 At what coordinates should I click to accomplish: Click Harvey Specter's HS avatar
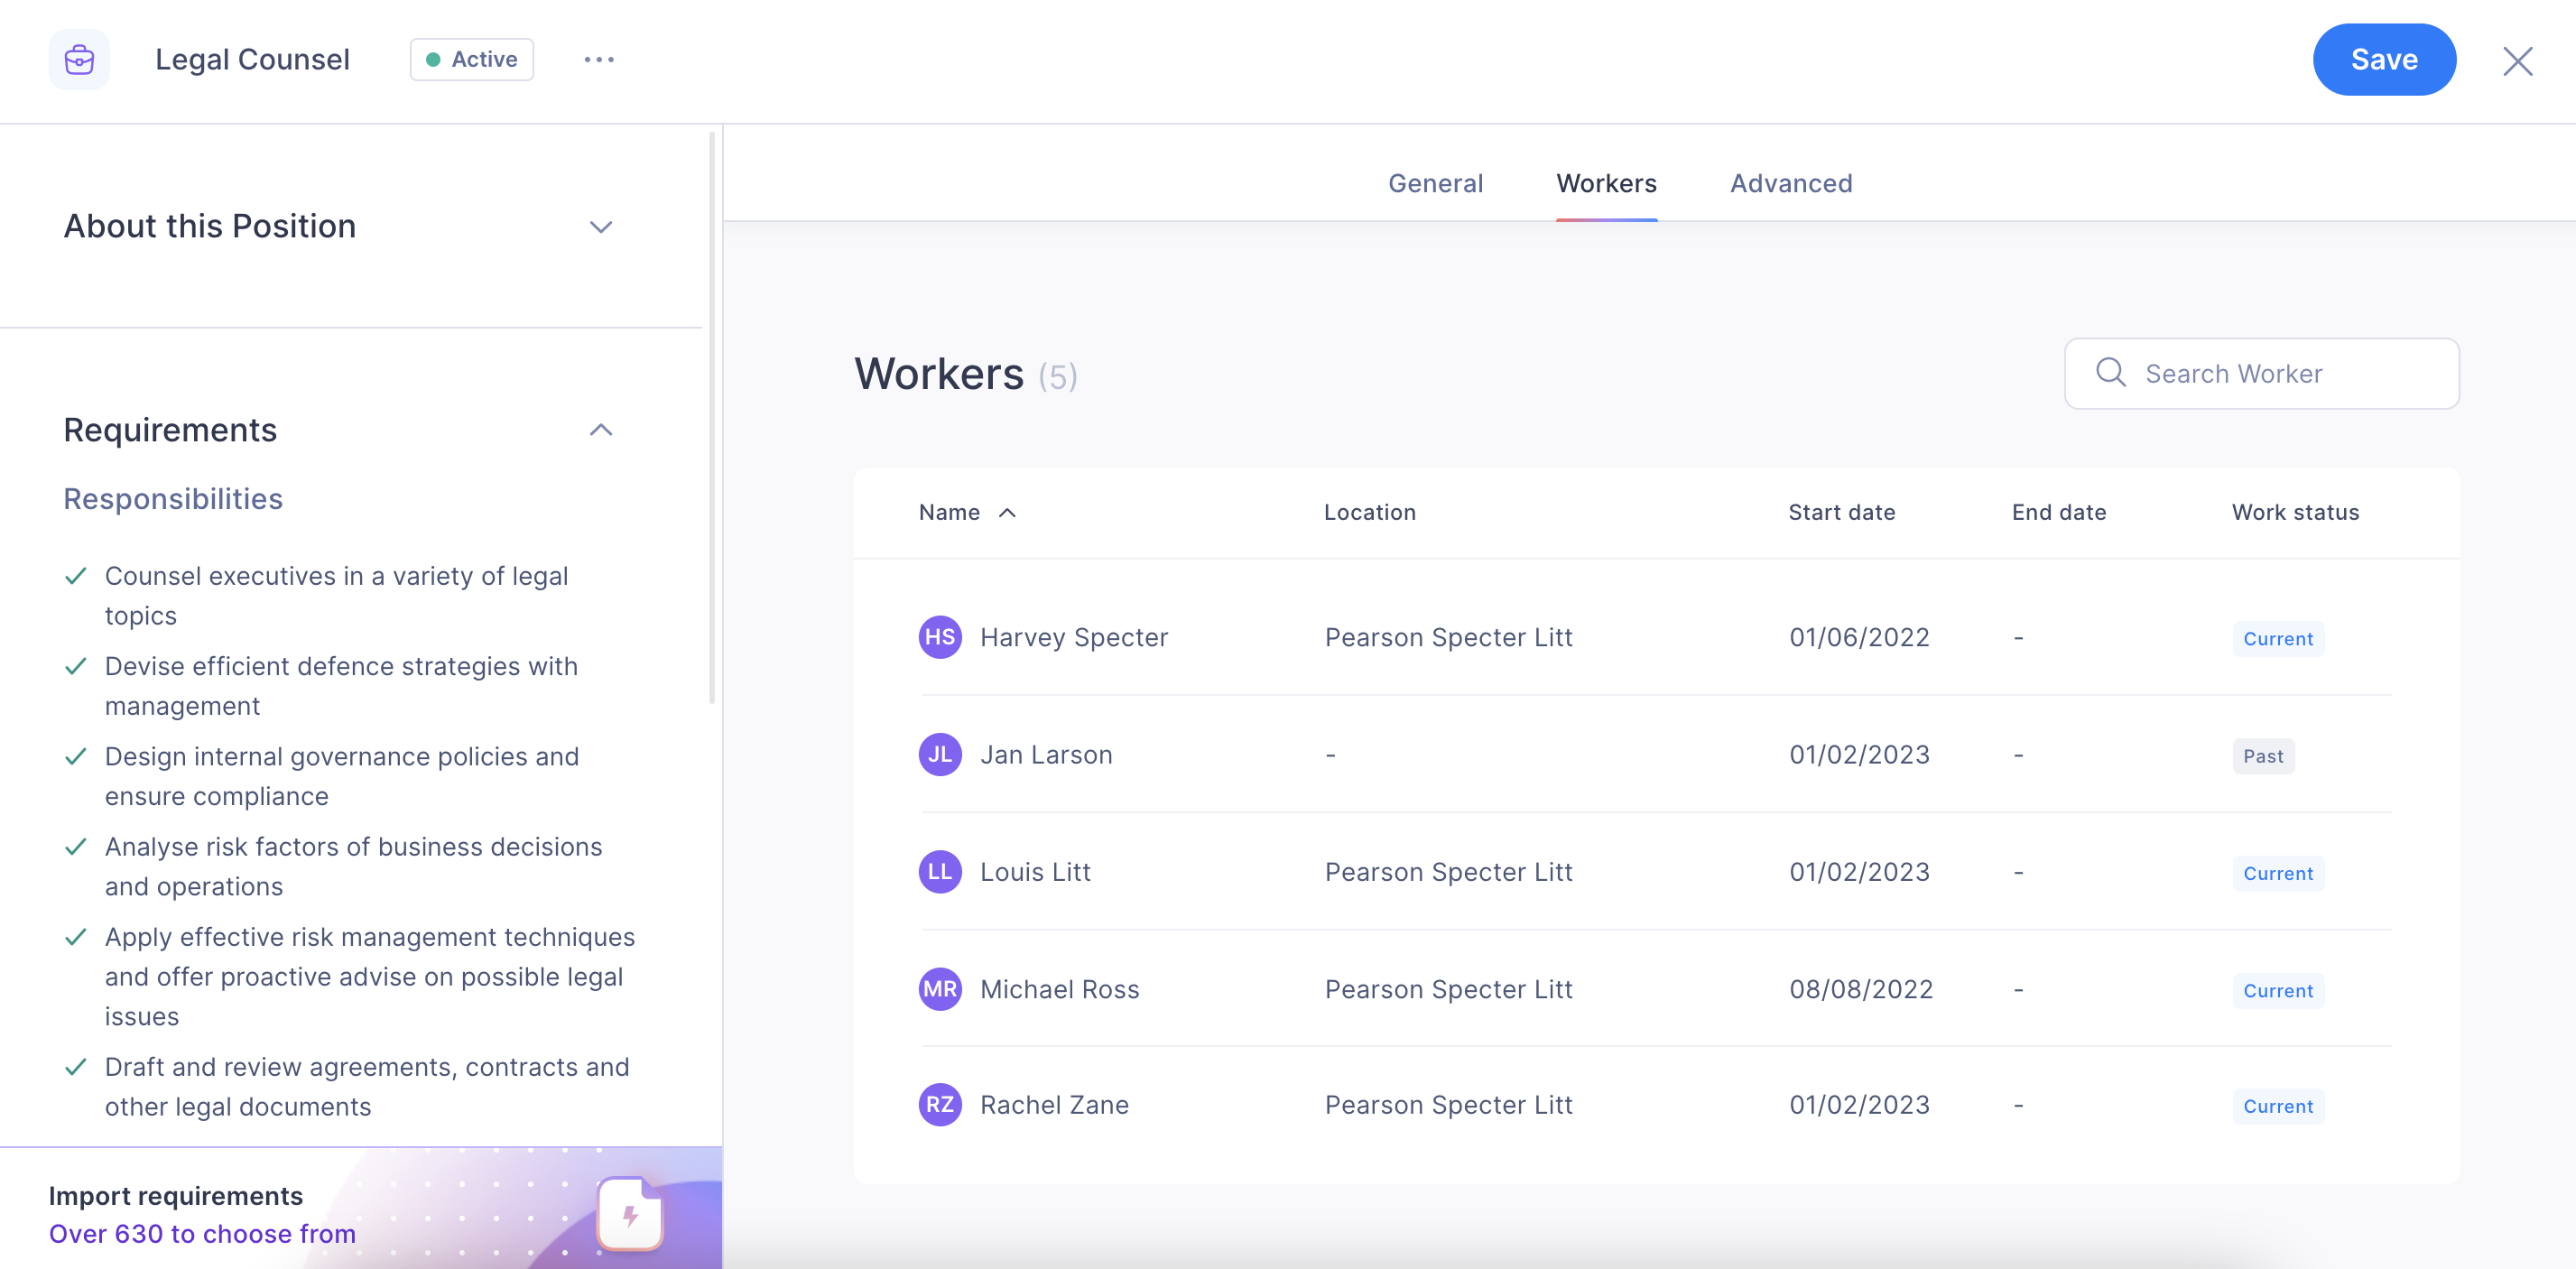coord(940,637)
